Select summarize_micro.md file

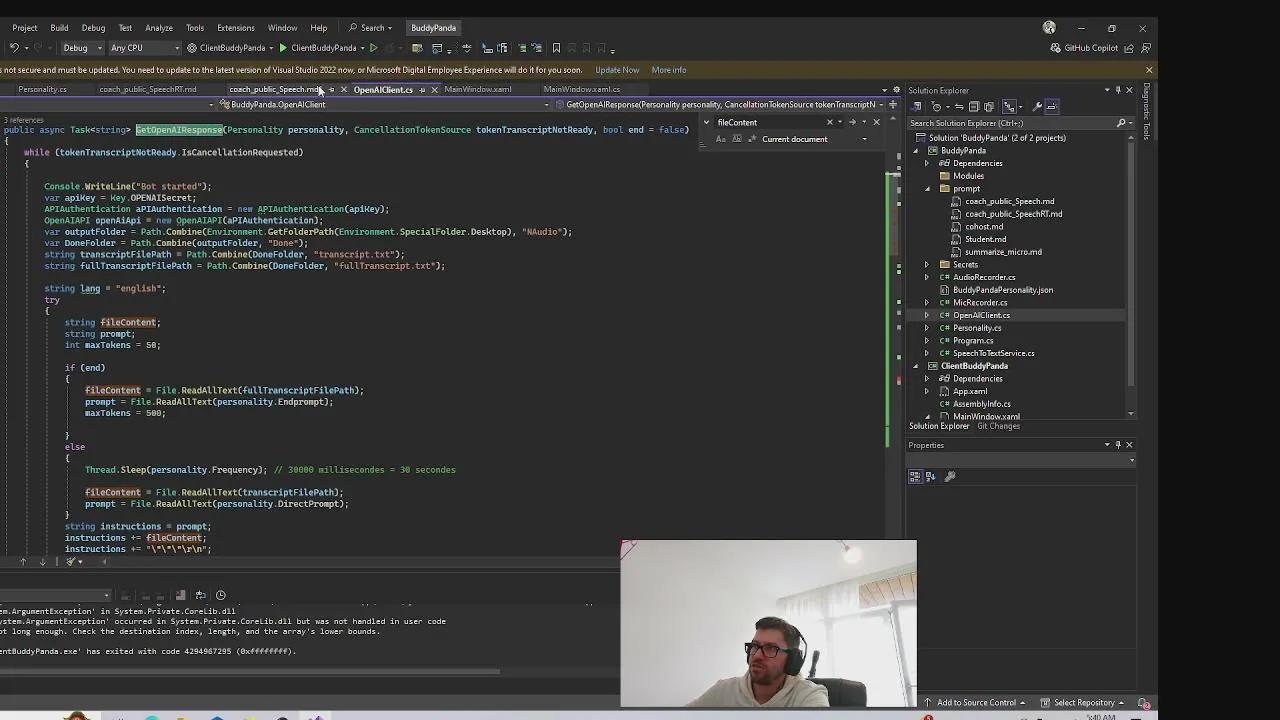click(x=1003, y=252)
